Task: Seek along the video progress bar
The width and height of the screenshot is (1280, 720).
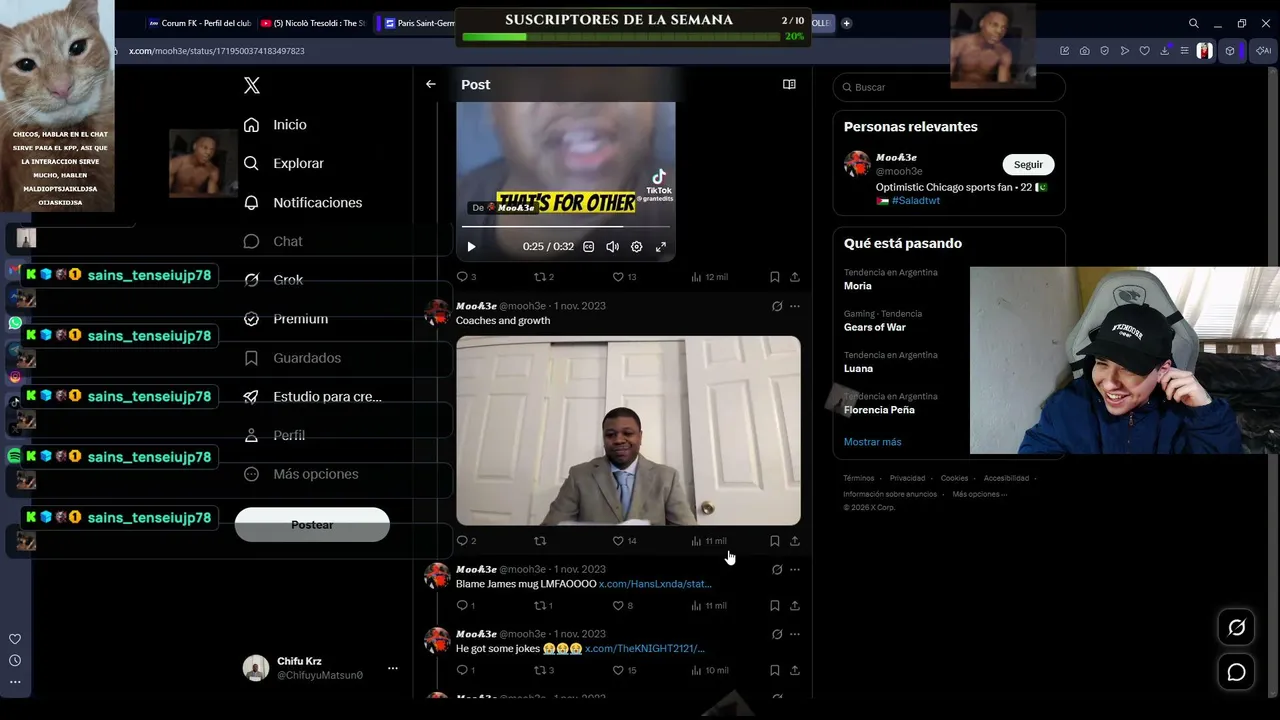Action: pyautogui.click(x=566, y=227)
